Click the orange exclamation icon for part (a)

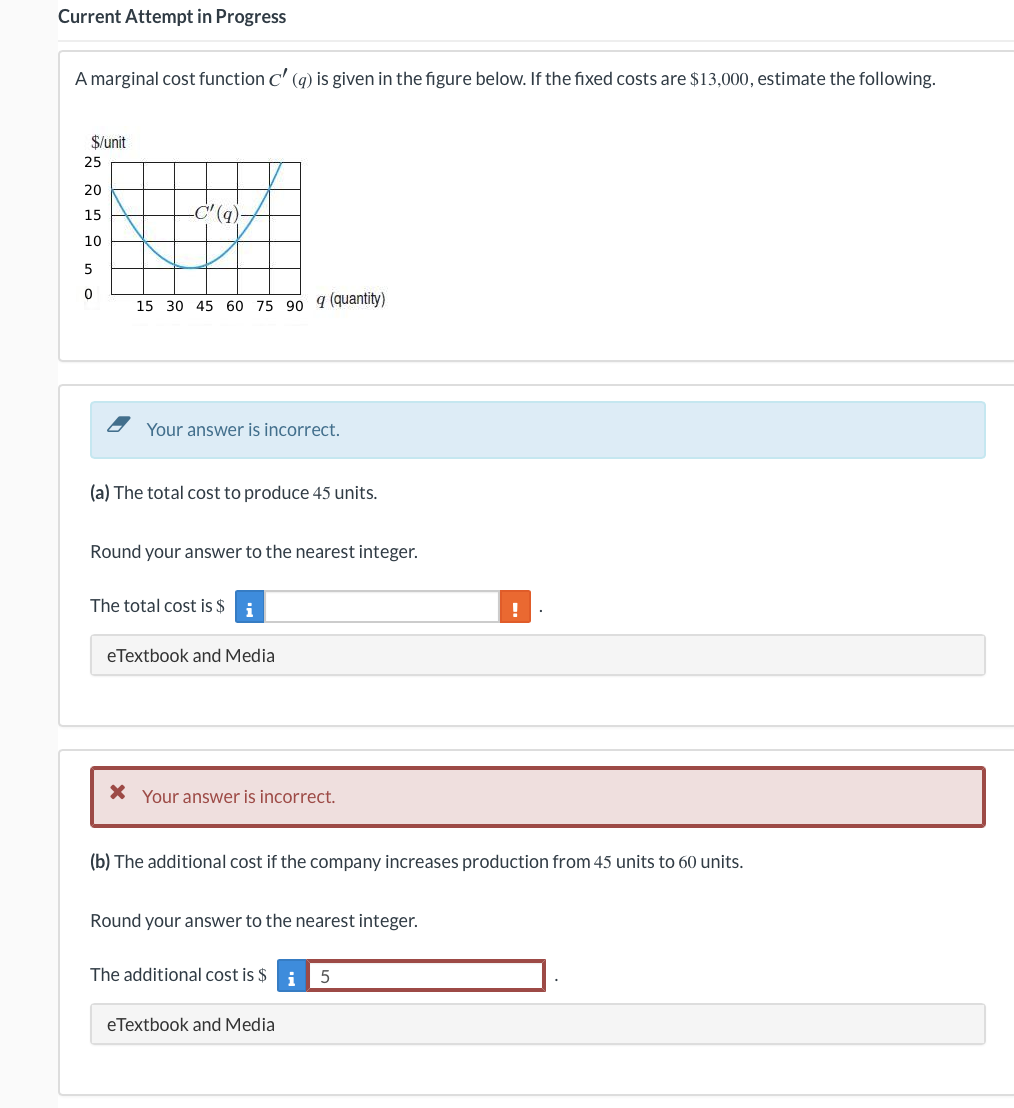514,606
